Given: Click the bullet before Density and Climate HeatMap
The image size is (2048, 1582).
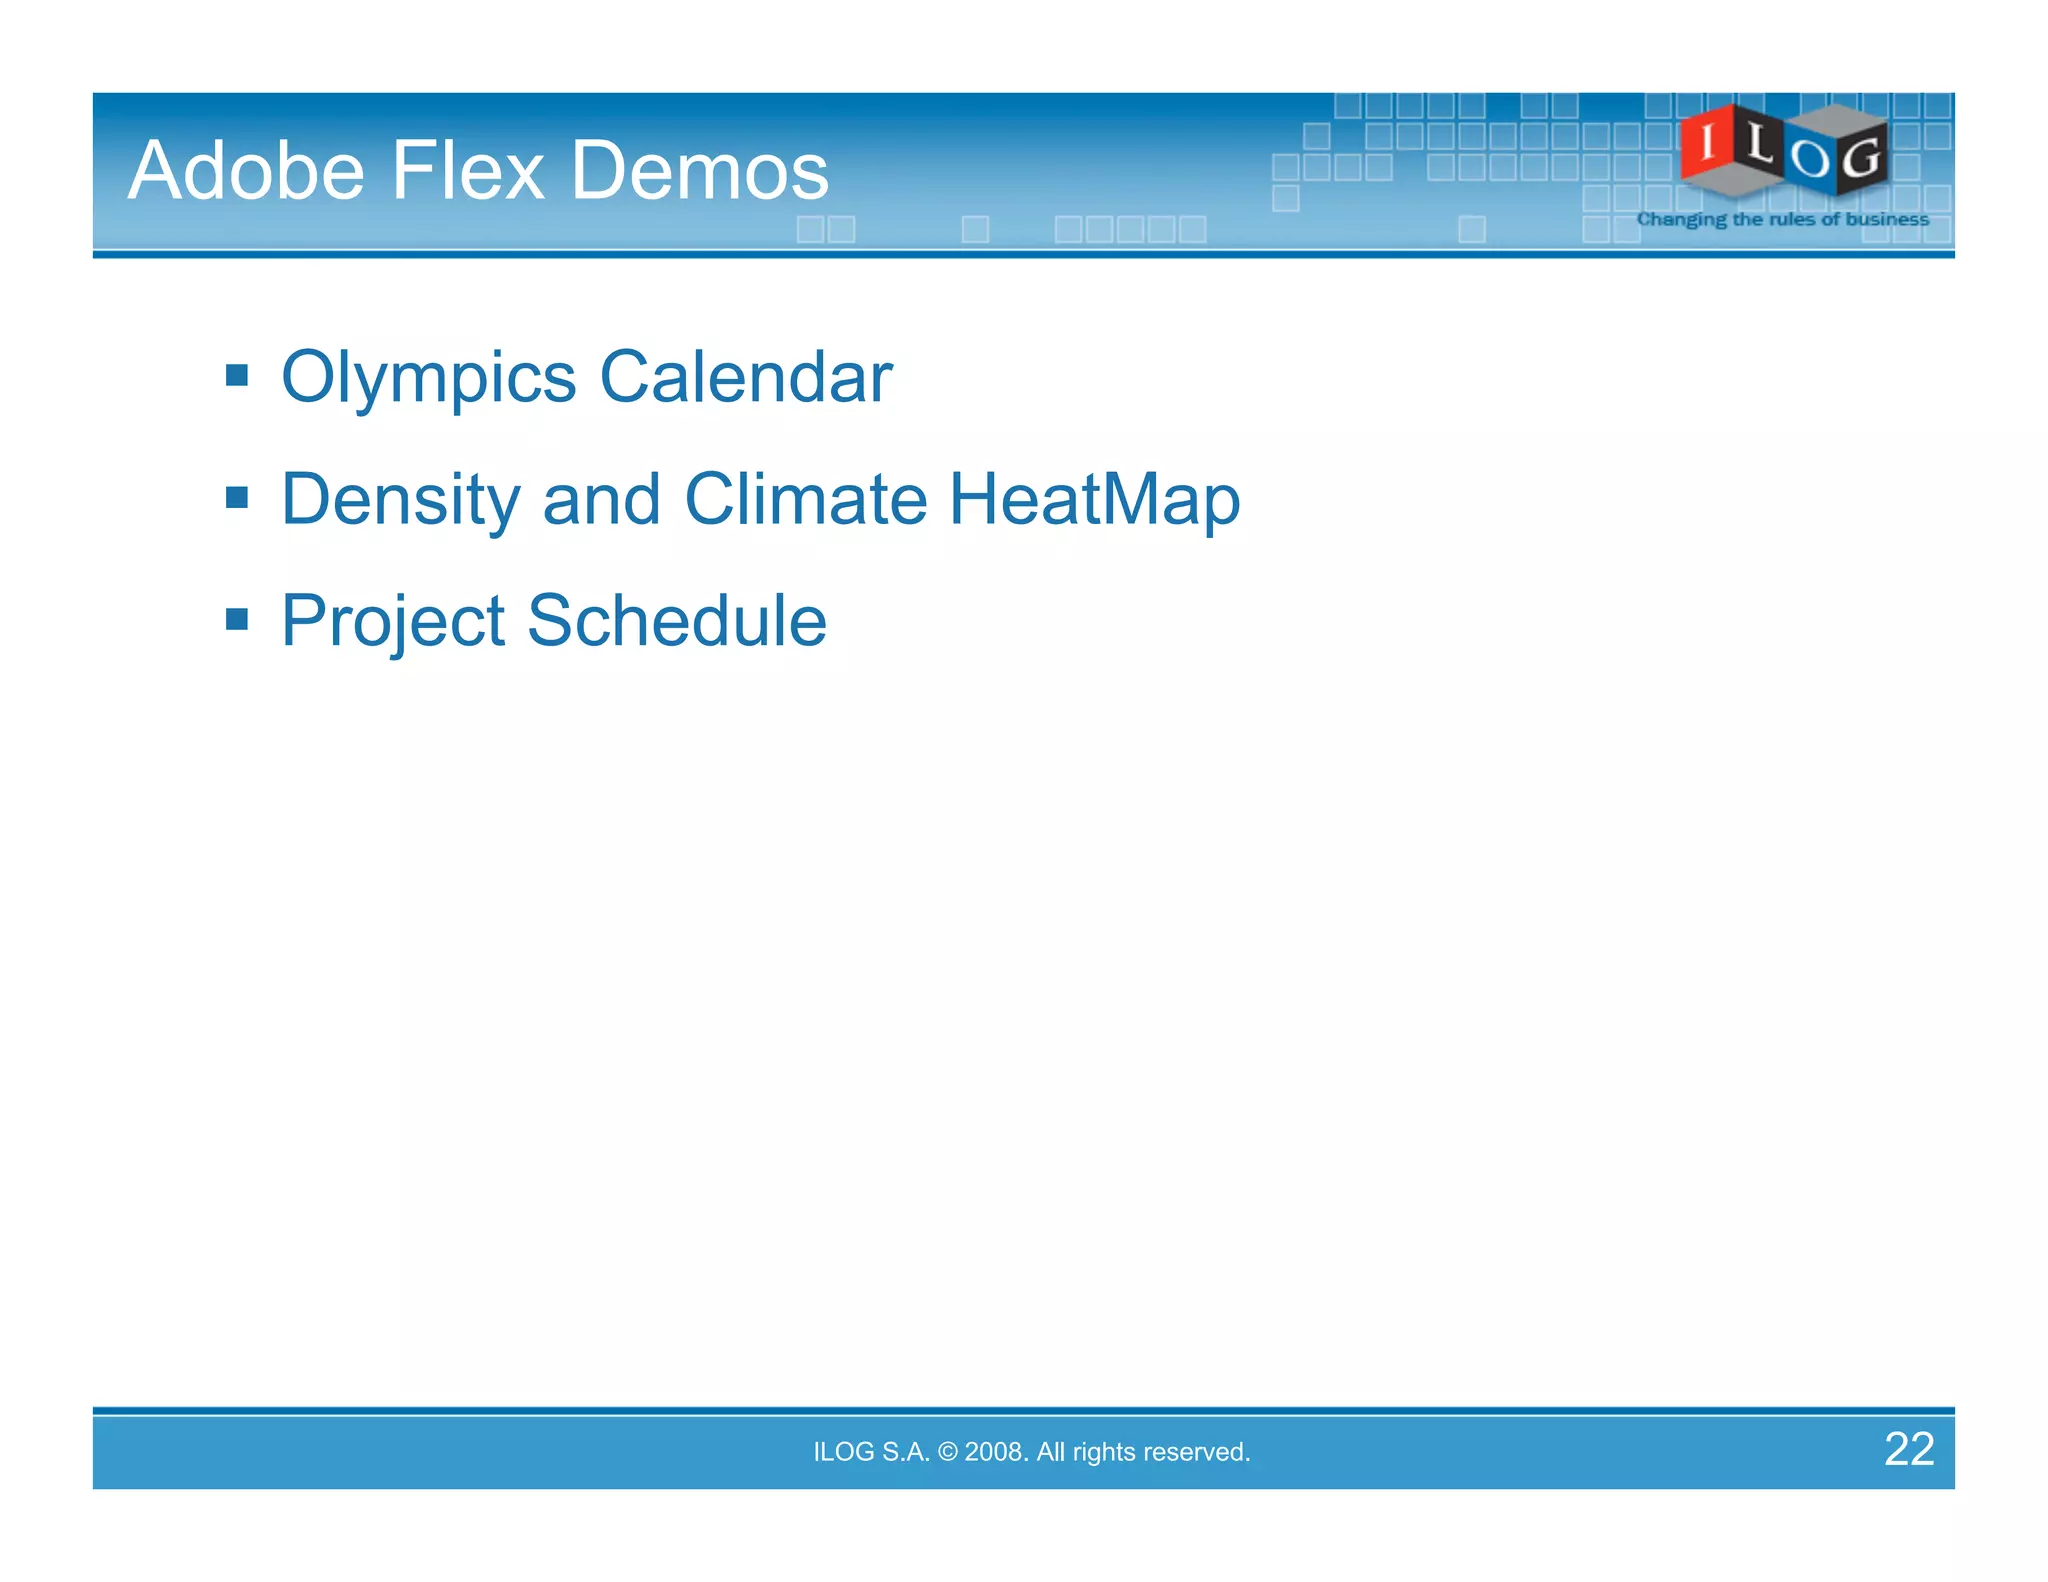Looking at the screenshot, I should (x=237, y=498).
